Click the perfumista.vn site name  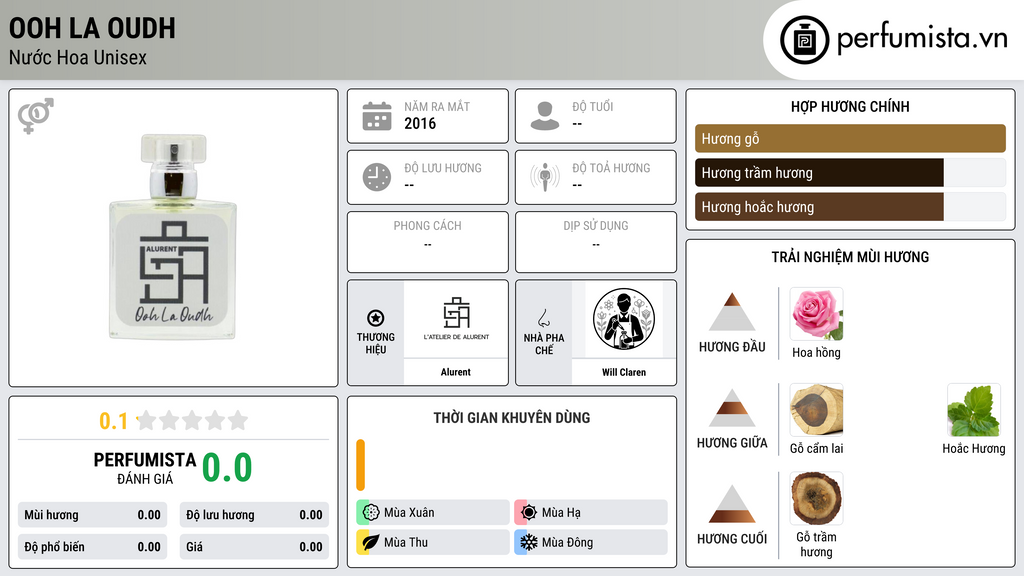point(922,38)
